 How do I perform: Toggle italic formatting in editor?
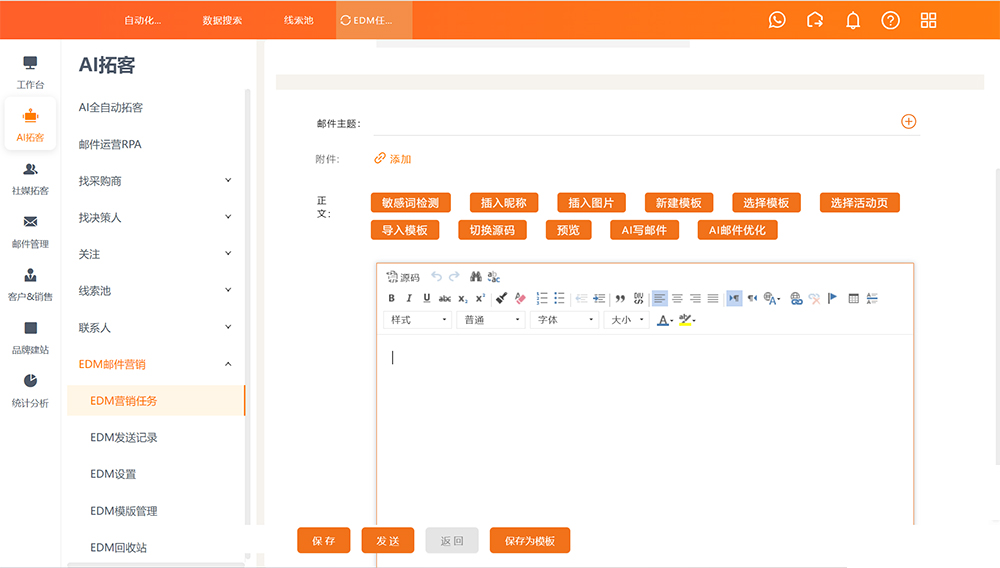[x=409, y=298]
